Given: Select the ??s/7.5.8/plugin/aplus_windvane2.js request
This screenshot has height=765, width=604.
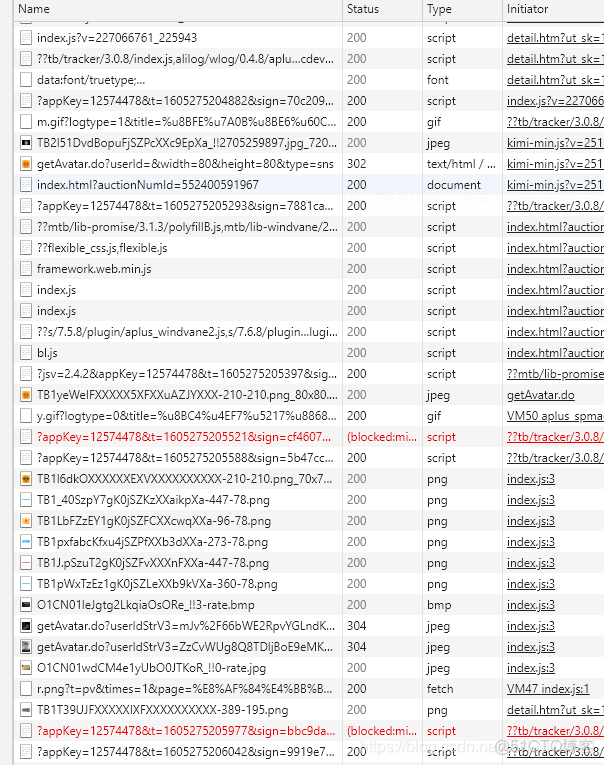Looking at the screenshot, I should click(187, 332).
